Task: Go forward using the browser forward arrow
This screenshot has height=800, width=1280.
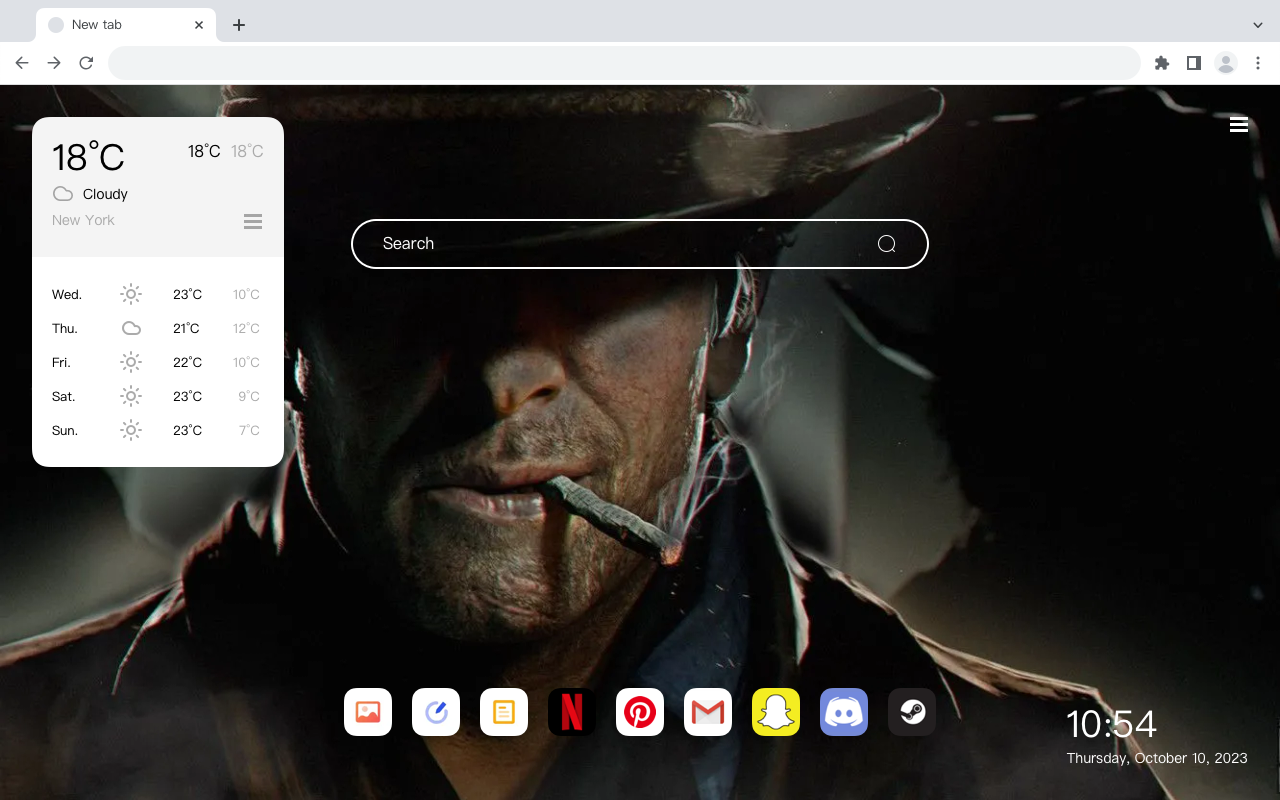Action: (x=54, y=63)
